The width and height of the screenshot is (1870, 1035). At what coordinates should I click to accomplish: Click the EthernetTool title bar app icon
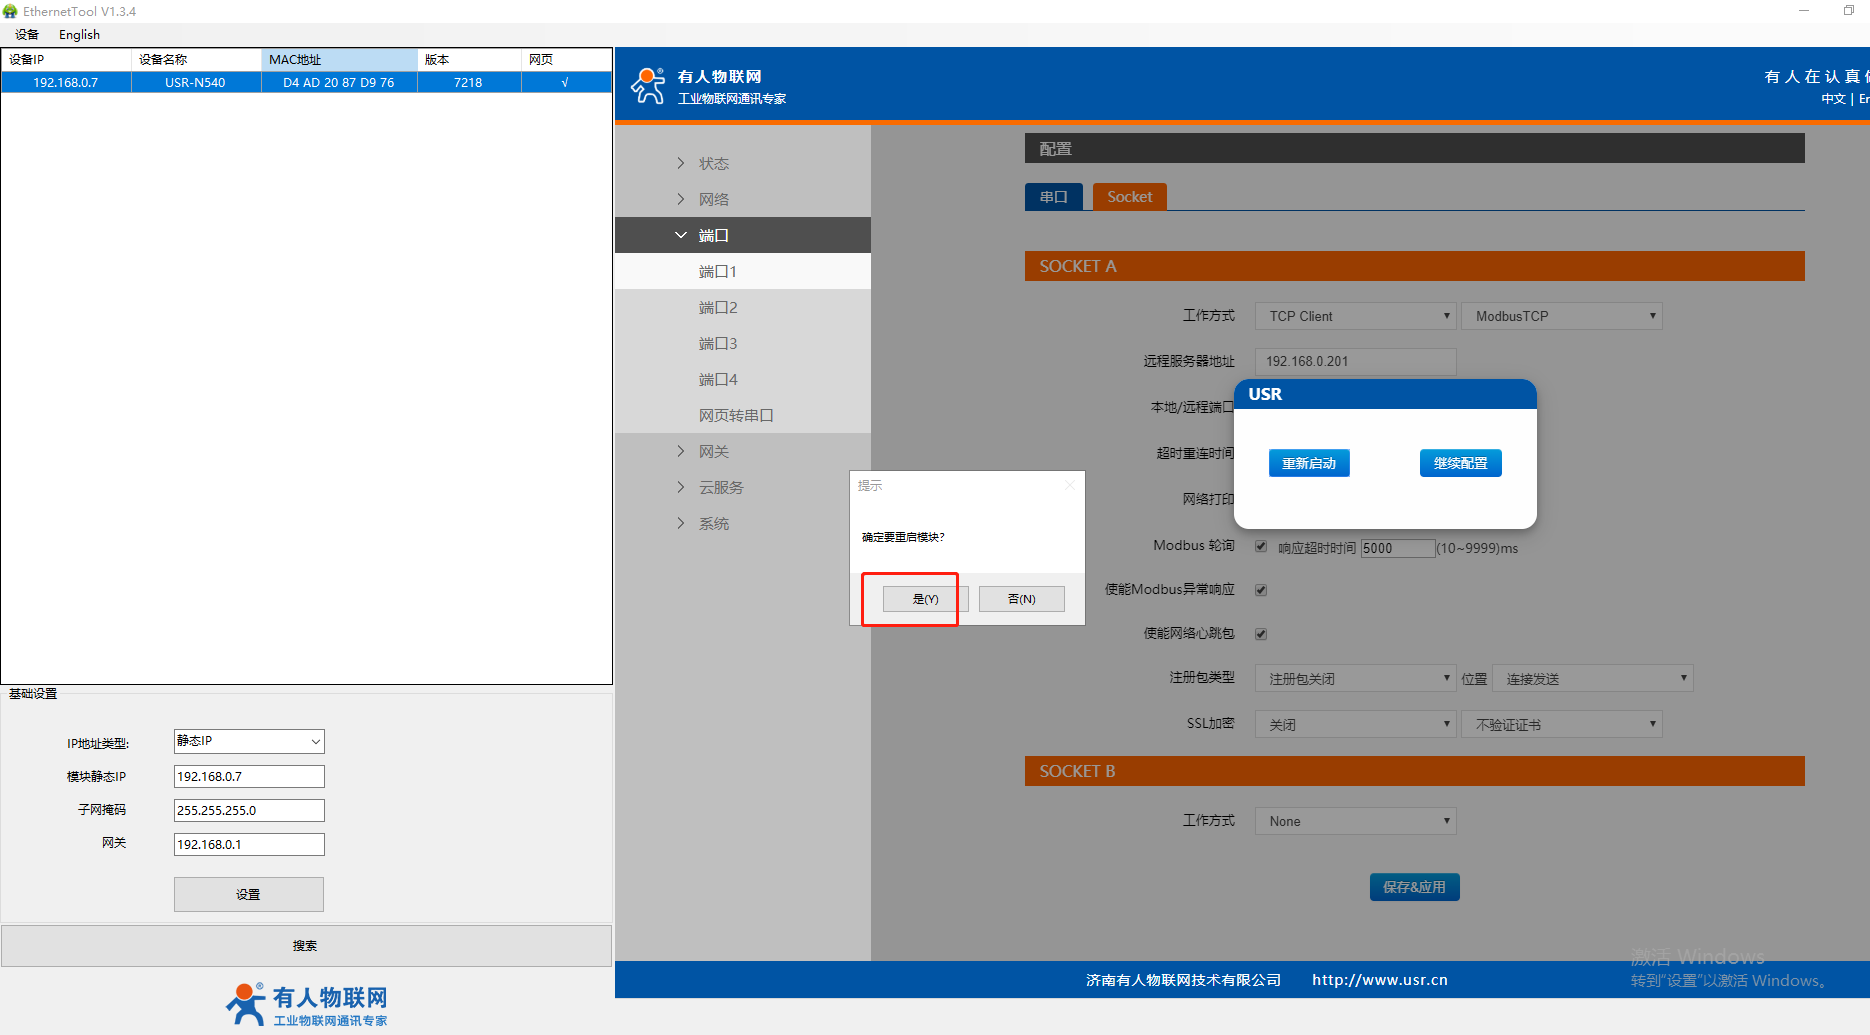tap(10, 11)
